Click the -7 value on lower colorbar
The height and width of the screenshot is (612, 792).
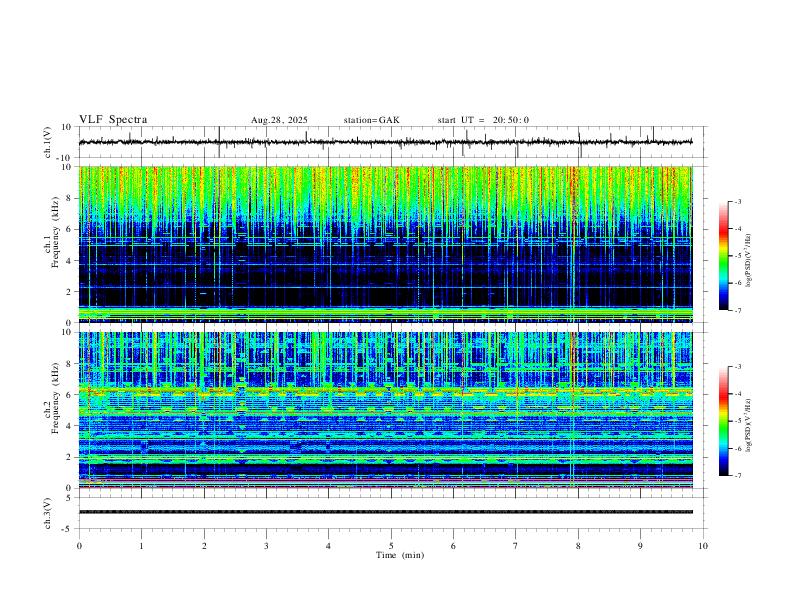pyautogui.click(x=737, y=476)
